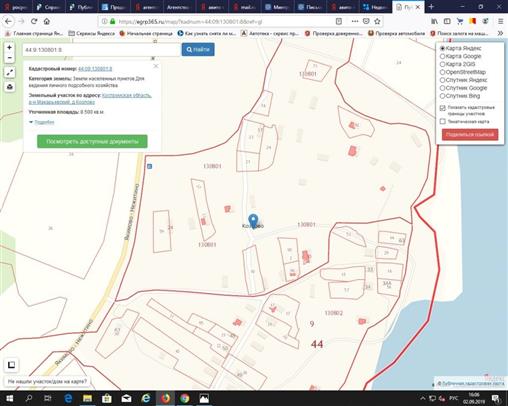Click the green view available documents button
Screen dimensions: 508x406
click(92, 141)
